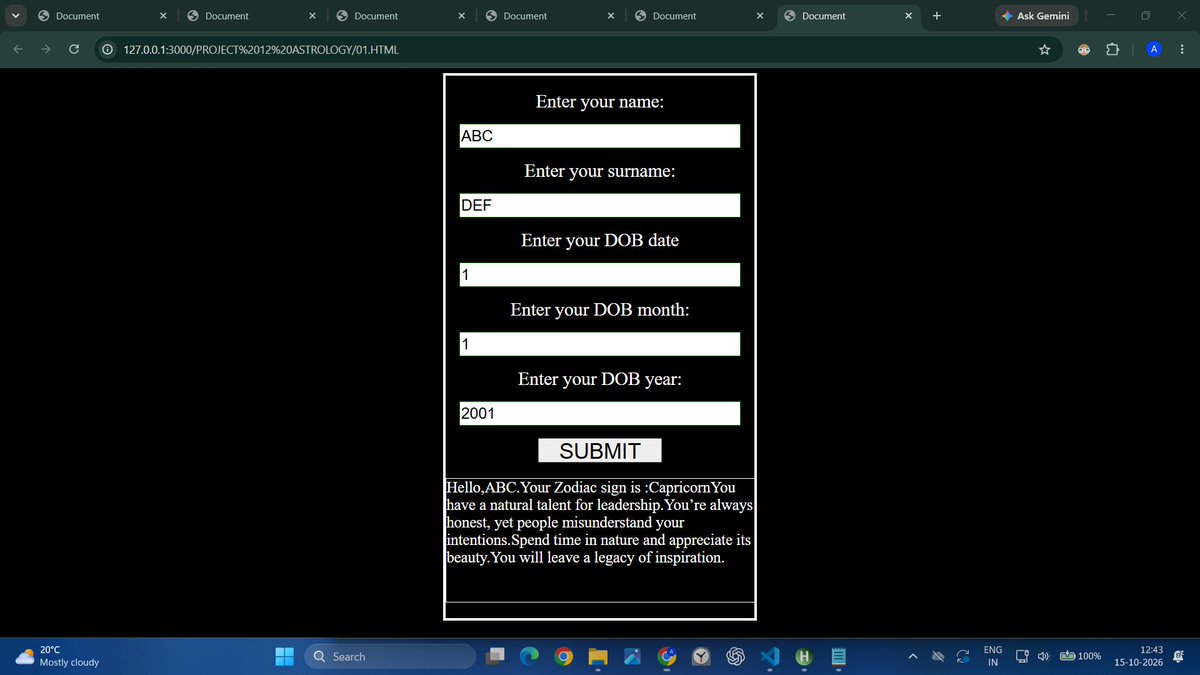This screenshot has width=1200, height=675.
Task: Open ChatGPT from the taskbar
Action: click(x=736, y=656)
